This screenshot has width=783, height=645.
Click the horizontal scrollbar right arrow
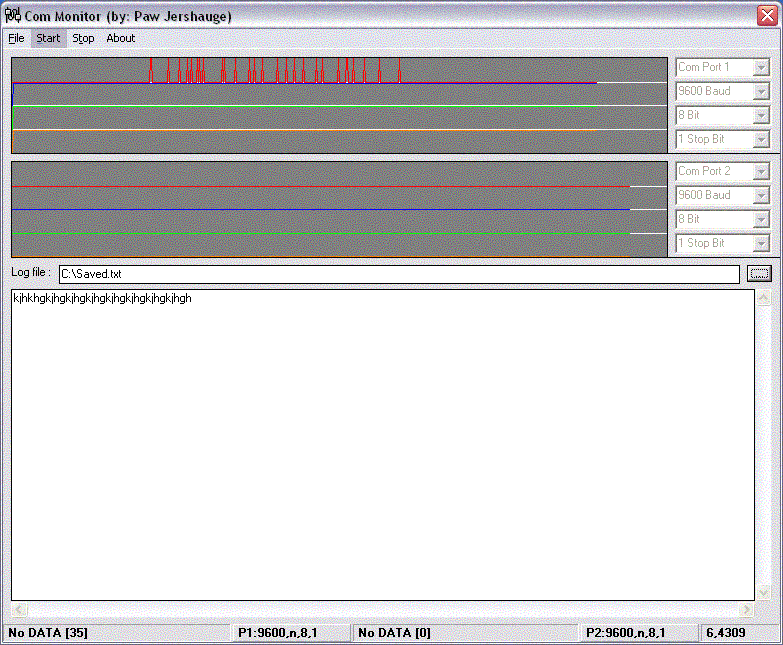pos(745,610)
